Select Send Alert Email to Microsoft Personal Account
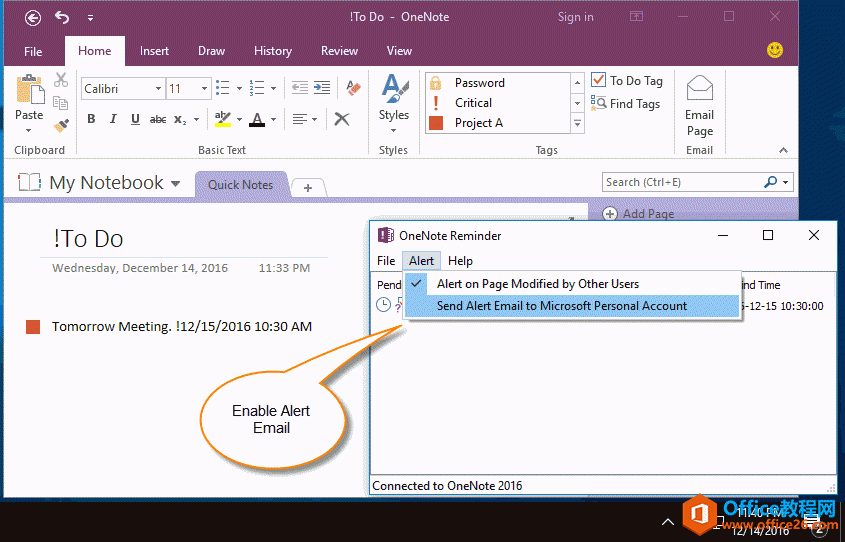Screen dimensions: 845x542 (561, 306)
